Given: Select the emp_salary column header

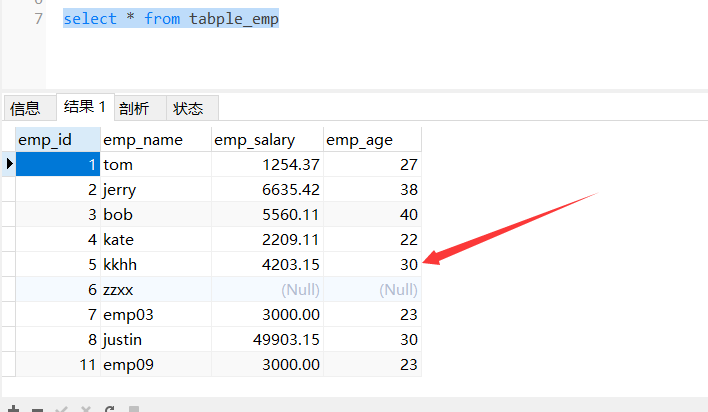Looking at the screenshot, I should [266, 139].
